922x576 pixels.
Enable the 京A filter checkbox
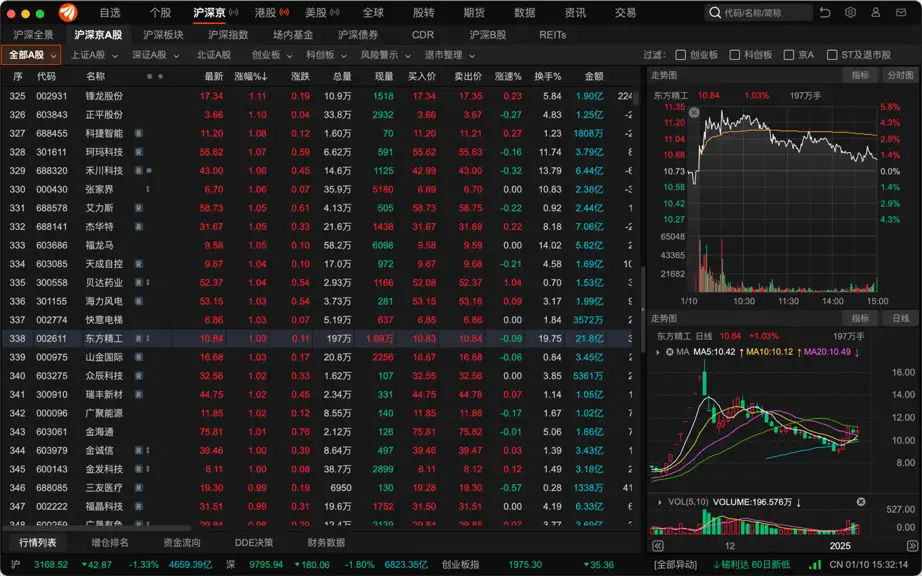(x=789, y=55)
